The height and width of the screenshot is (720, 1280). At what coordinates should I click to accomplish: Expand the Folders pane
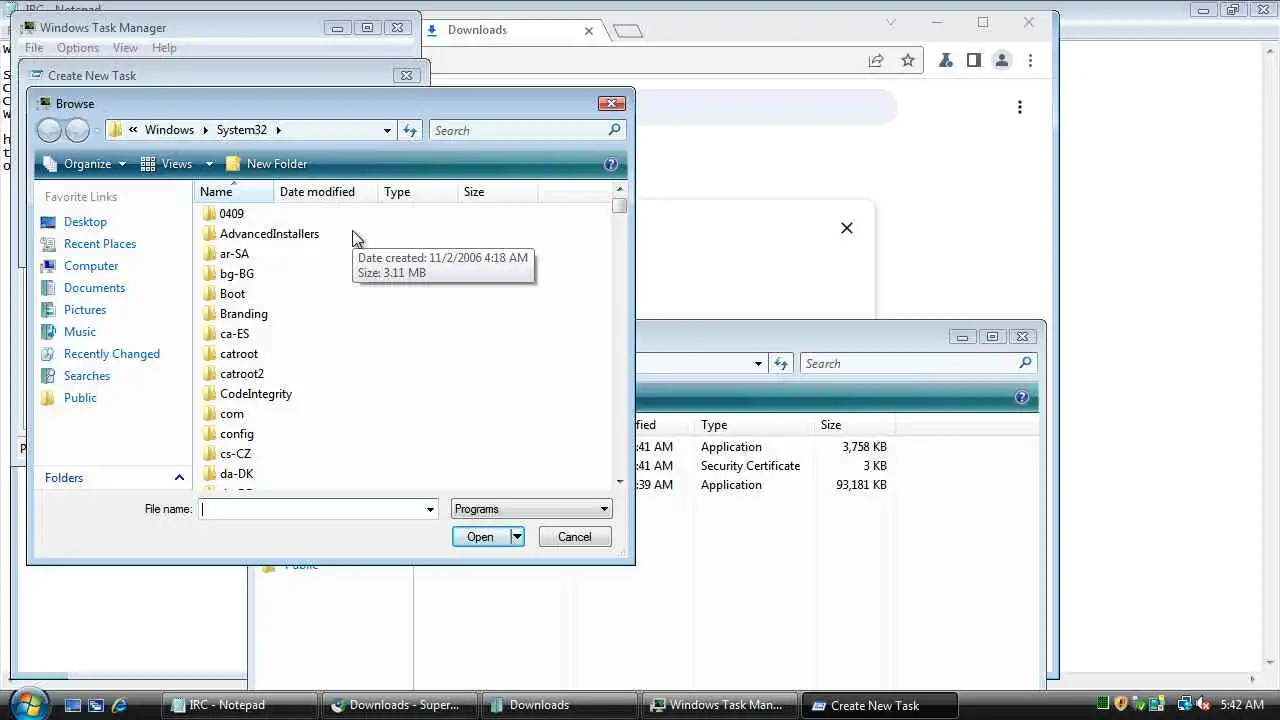(179, 478)
